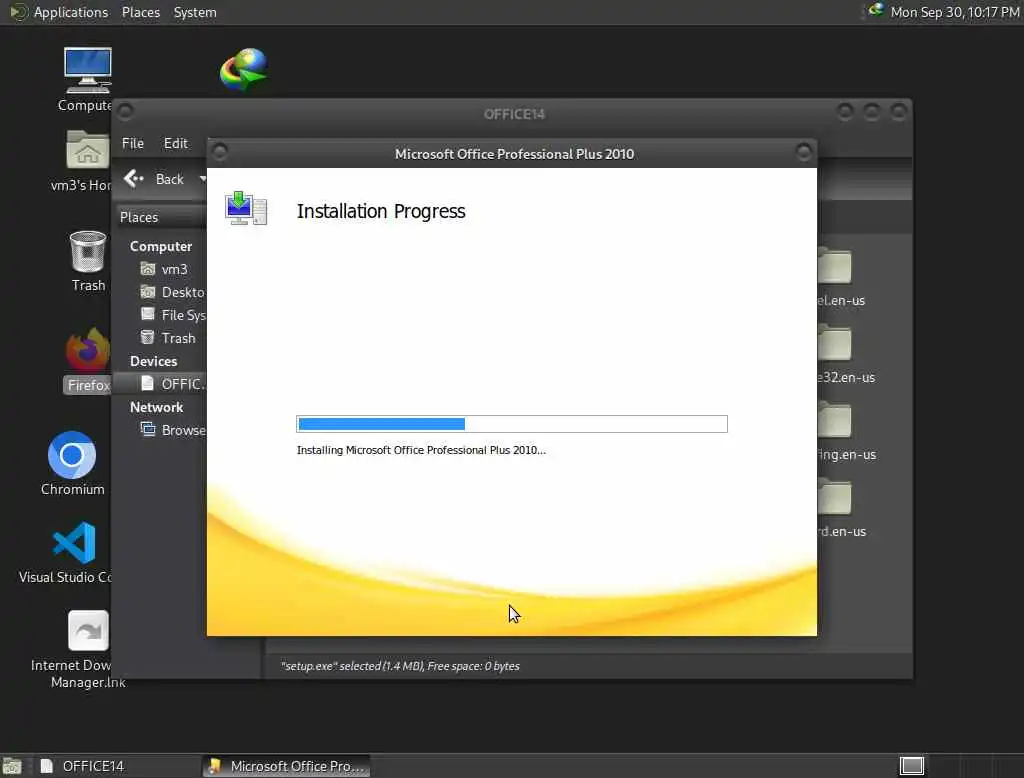Click the Installation Progress setup icon
This screenshot has height=778, width=1024.
[246, 208]
